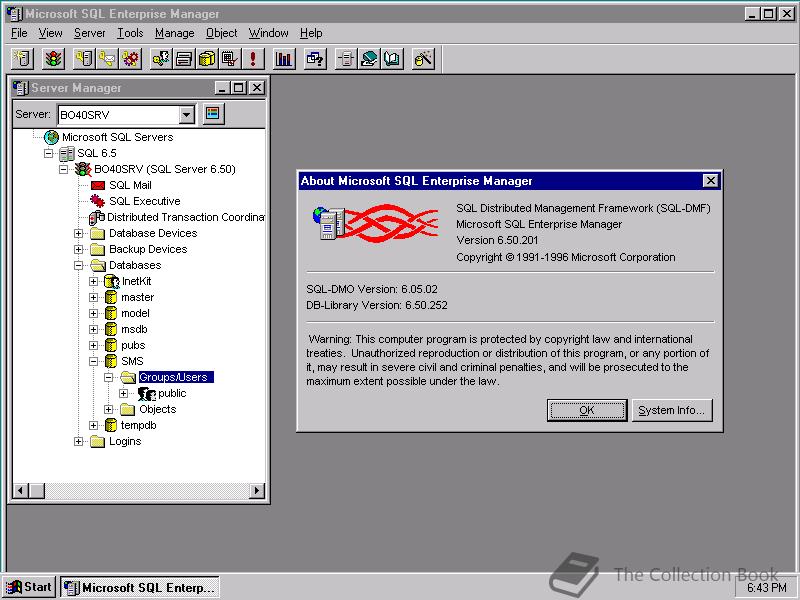Click the 6:43 PM taskbar clock
The image size is (800, 600).
pyautogui.click(x=767, y=588)
